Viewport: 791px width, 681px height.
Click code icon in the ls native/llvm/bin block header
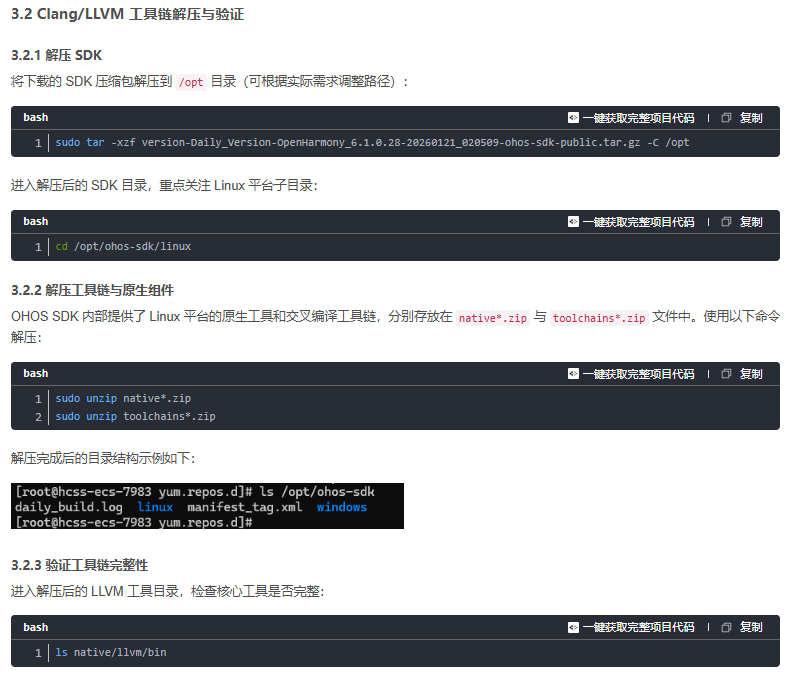[573, 627]
